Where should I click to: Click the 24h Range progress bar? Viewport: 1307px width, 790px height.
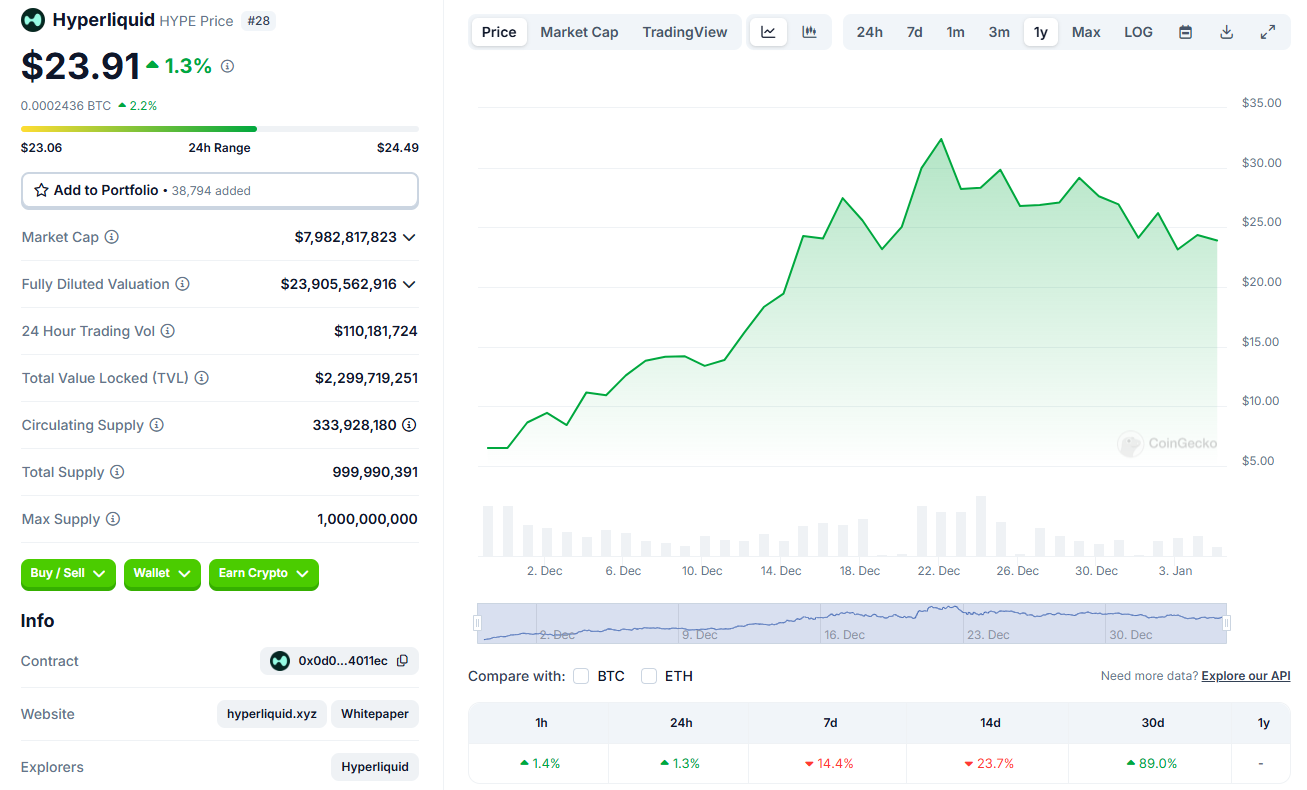tap(220, 129)
